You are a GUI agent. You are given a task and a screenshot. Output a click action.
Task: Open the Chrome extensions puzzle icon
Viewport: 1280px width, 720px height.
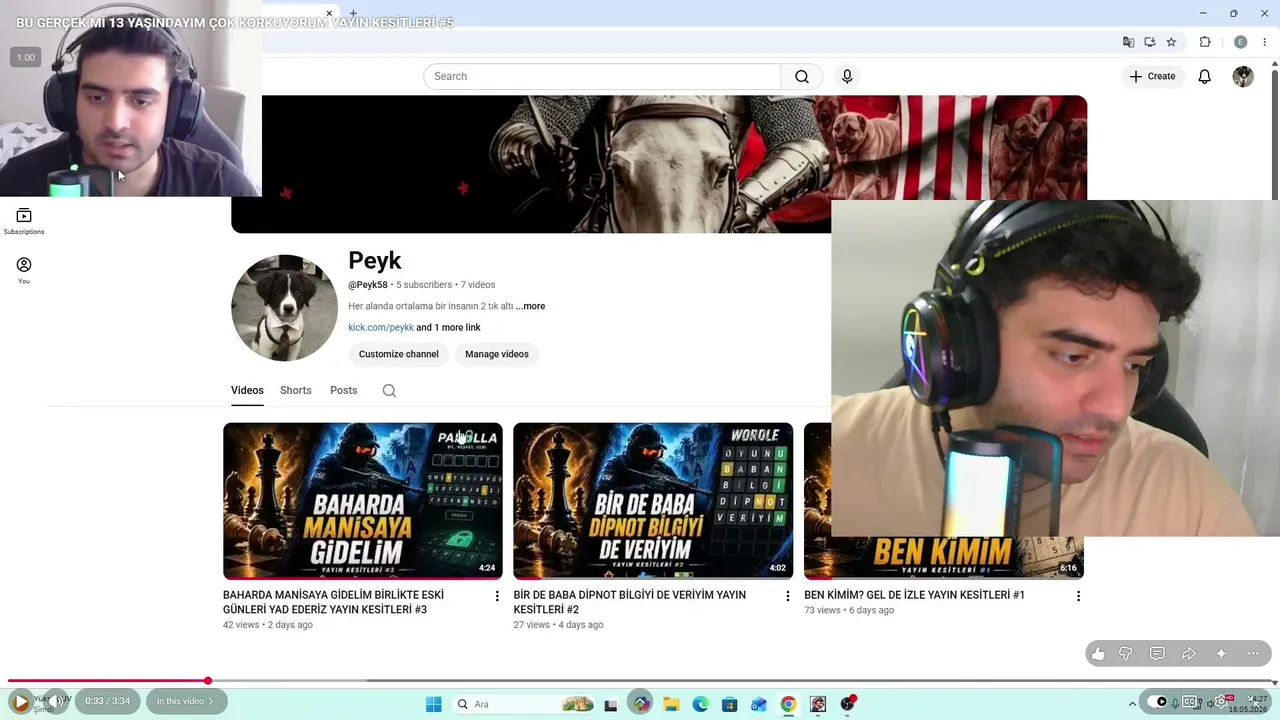1205,42
